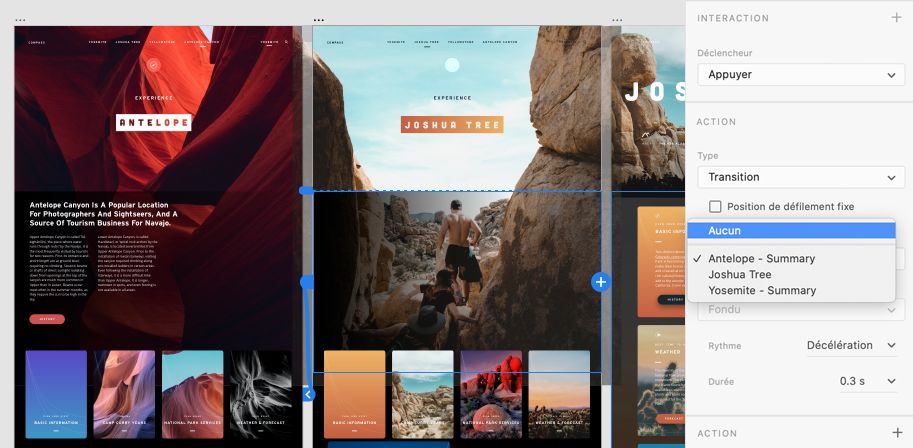
Task: Click the compass circle icon above EXPERIENCE on the Antelope artboard
Action: click(x=153, y=65)
